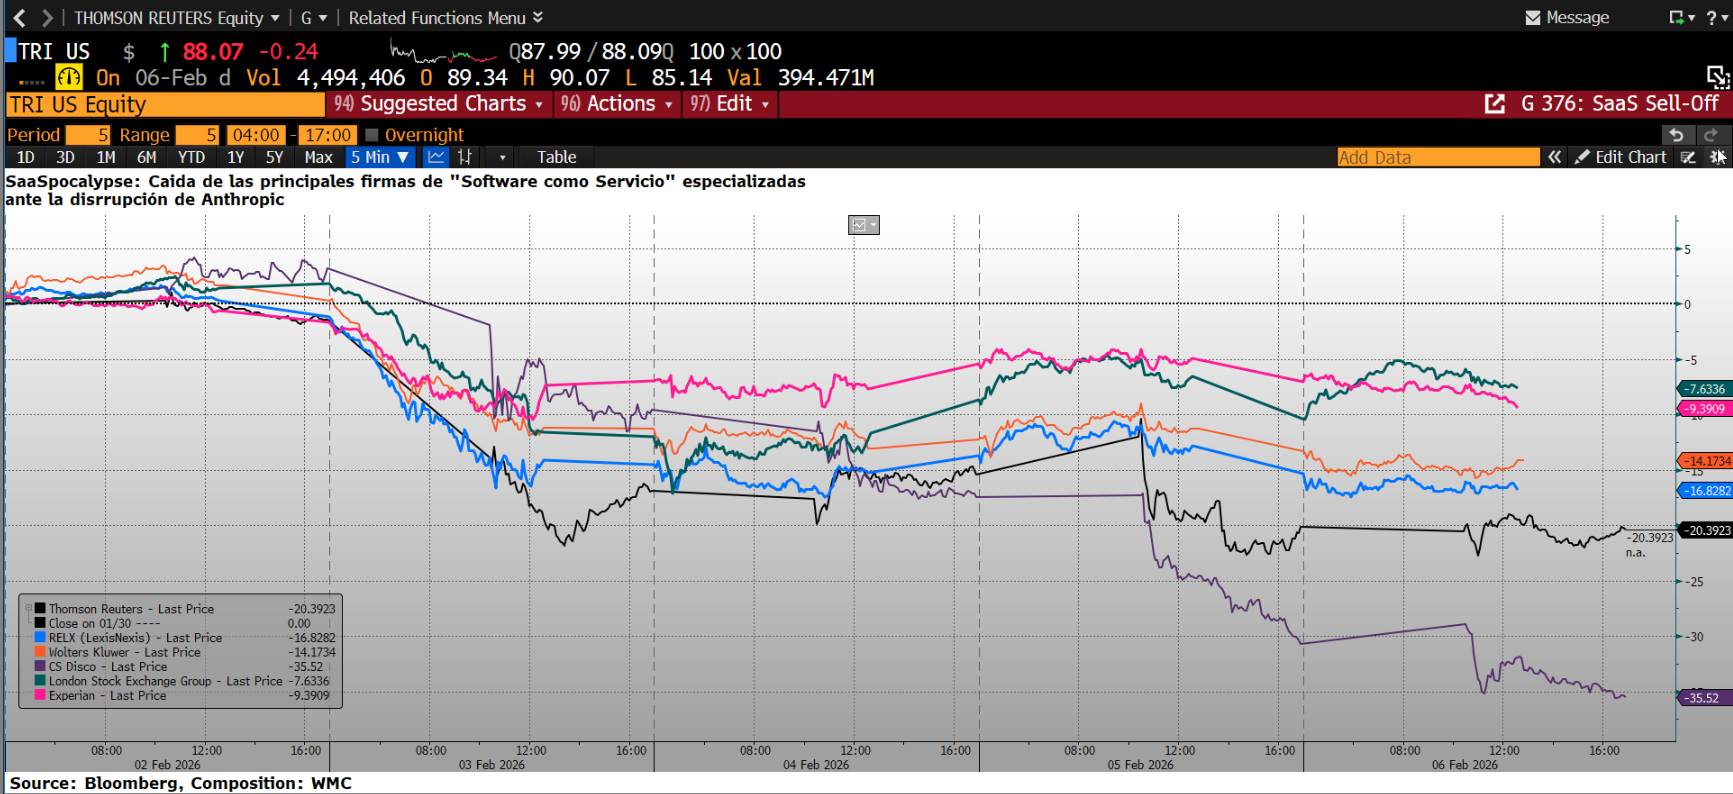Click the 17:00 end time field
The height and width of the screenshot is (794, 1733).
pos(328,135)
